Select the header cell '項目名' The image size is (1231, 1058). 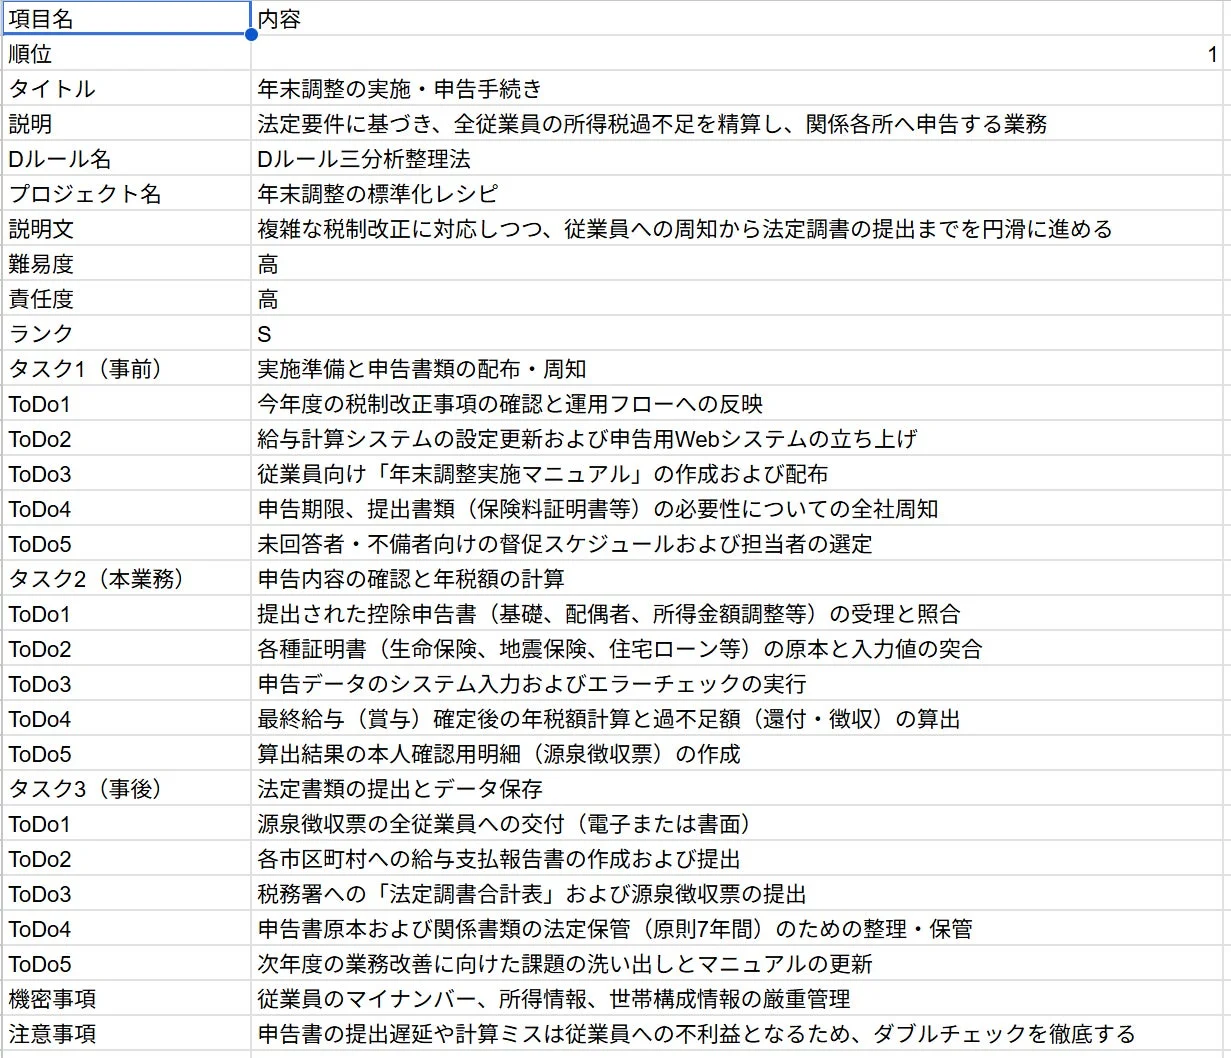click(x=125, y=18)
